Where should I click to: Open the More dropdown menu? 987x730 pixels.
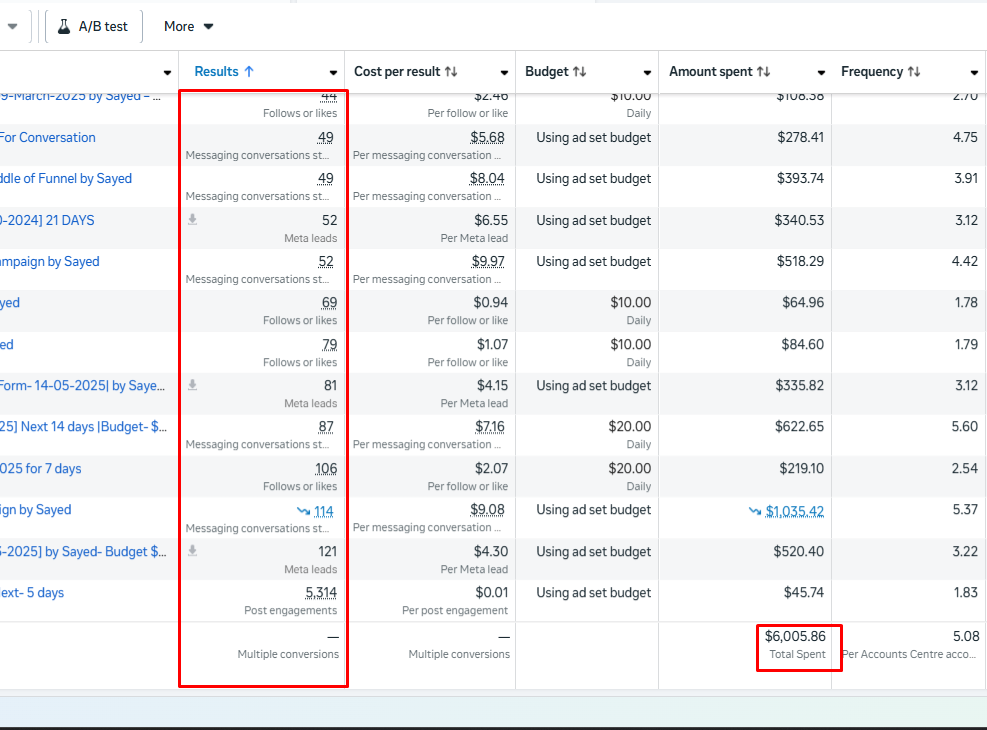pos(189,26)
